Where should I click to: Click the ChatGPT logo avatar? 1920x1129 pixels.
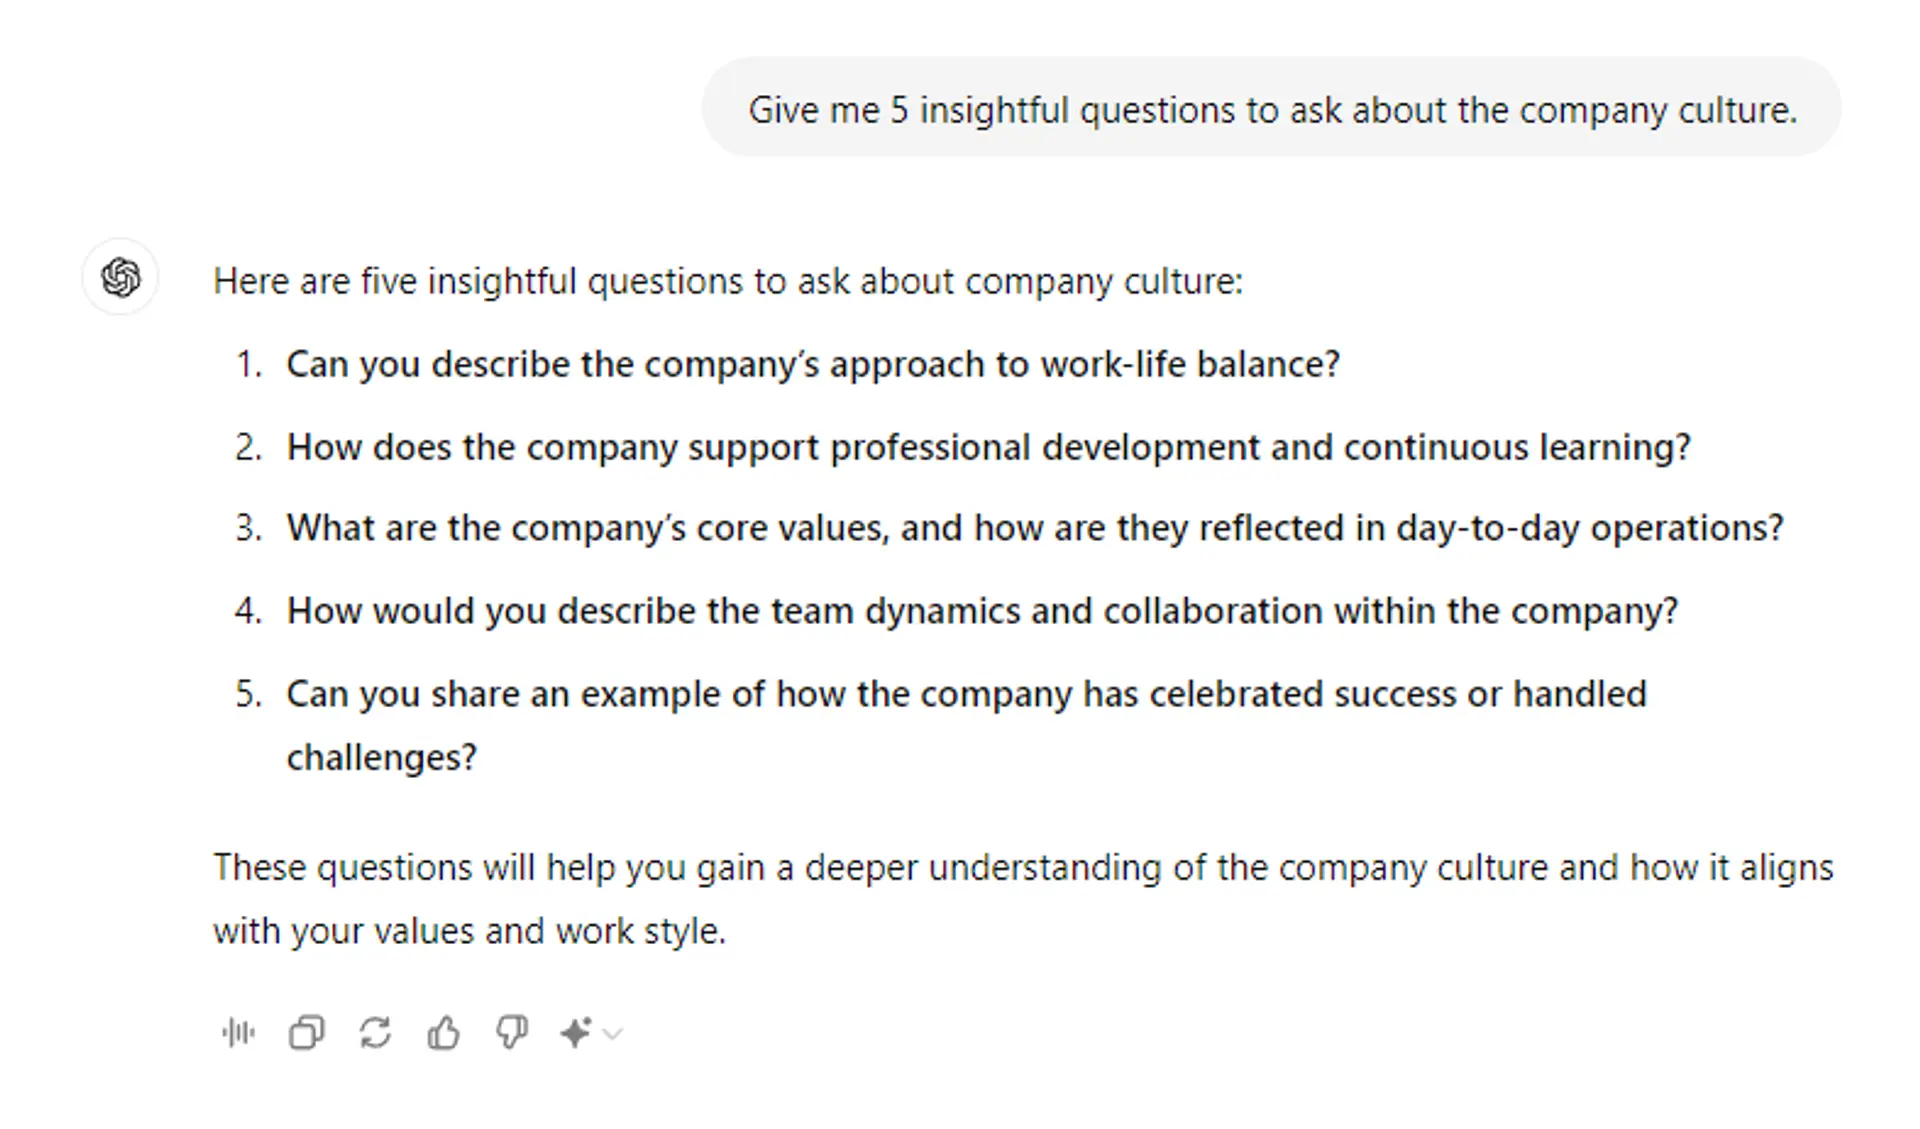click(120, 277)
